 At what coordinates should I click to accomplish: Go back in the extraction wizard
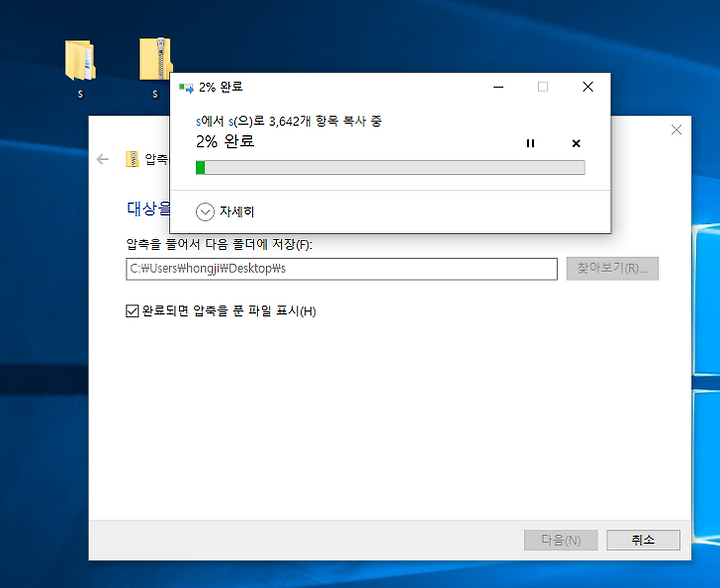pos(102,159)
